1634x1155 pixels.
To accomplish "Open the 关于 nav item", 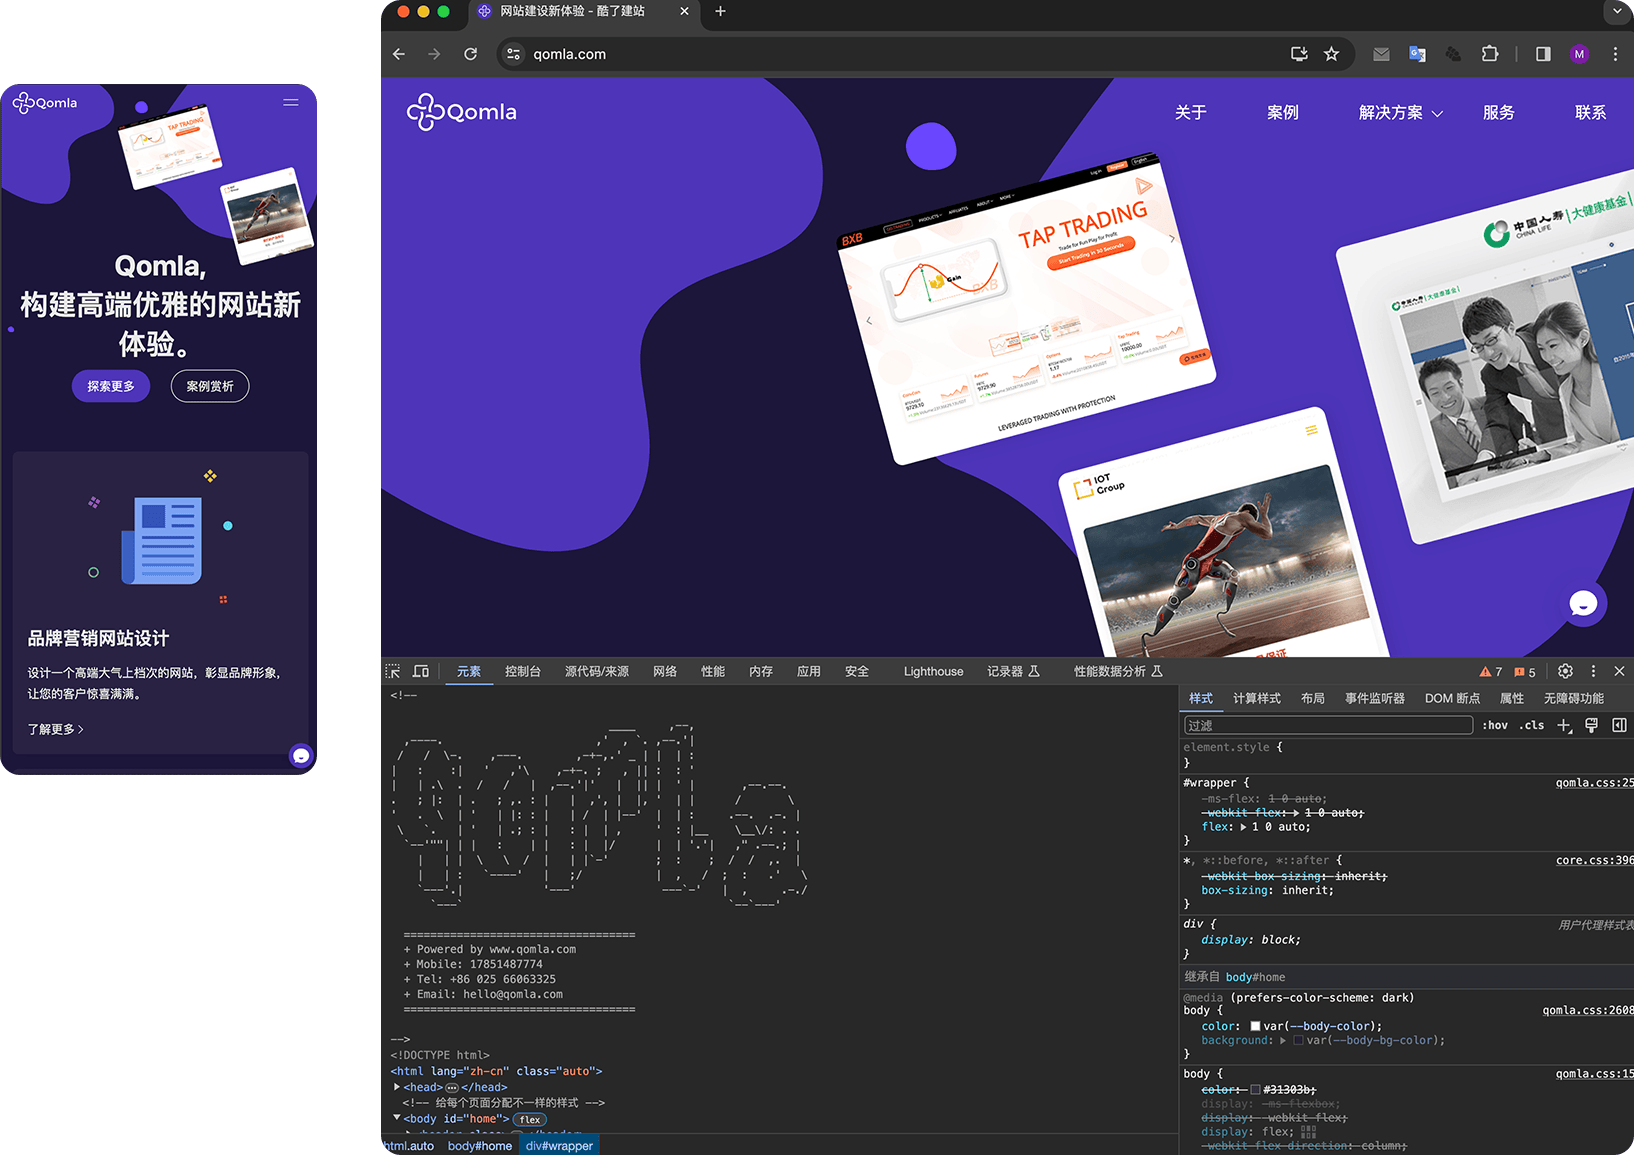I will click(x=1190, y=113).
